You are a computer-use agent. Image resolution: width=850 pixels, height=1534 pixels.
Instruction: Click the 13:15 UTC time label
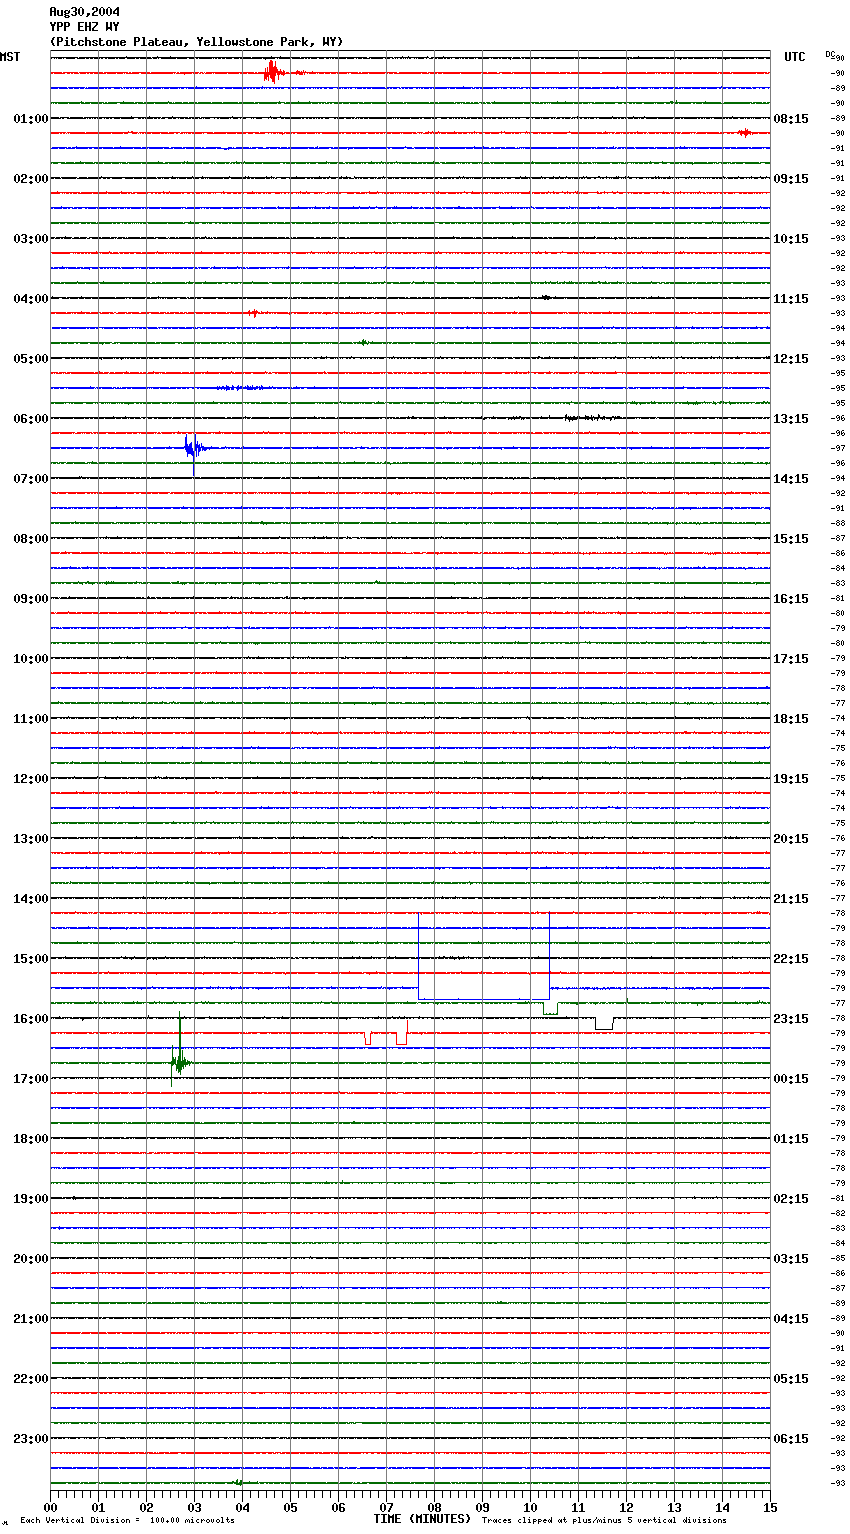point(791,419)
